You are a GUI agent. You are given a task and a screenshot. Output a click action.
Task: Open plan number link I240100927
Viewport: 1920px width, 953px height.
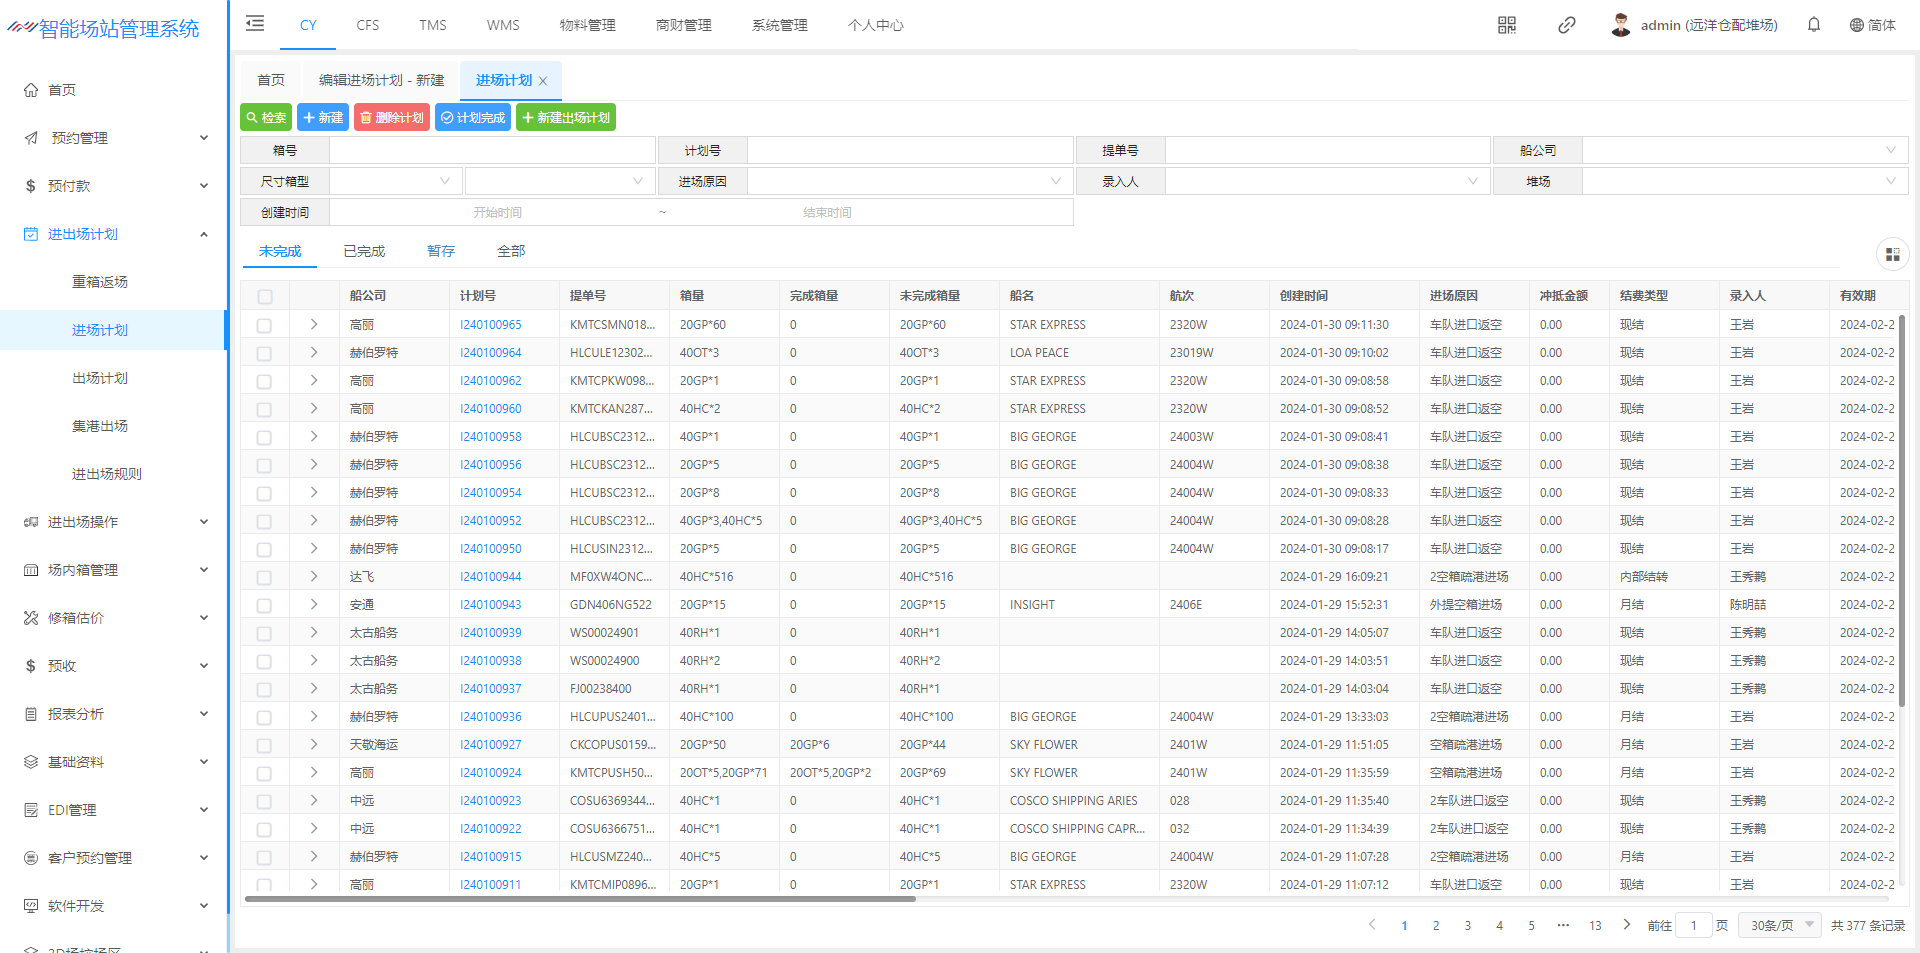click(x=490, y=745)
